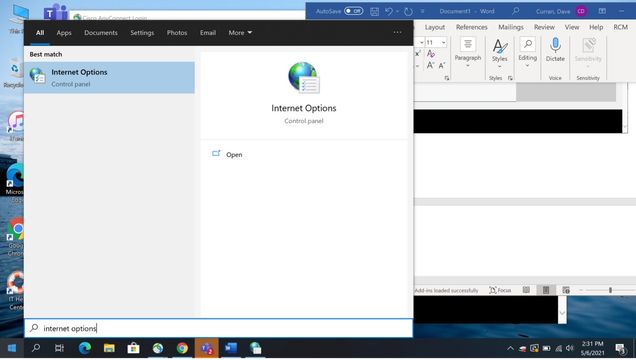The image size is (636, 360).
Task: Switch to Word from the taskbar
Action: [x=231, y=348]
